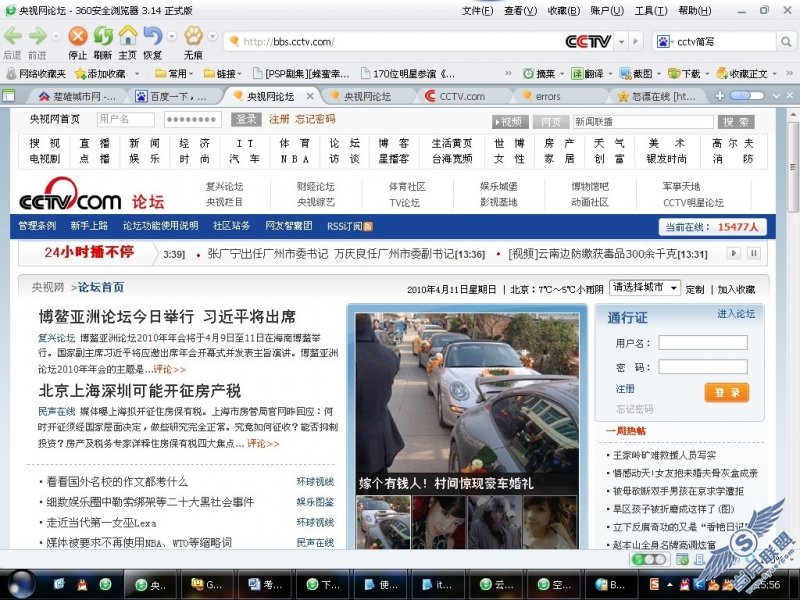The height and width of the screenshot is (600, 800).
Task: Open the 下载 download manager
Action: pyautogui.click(x=684, y=74)
